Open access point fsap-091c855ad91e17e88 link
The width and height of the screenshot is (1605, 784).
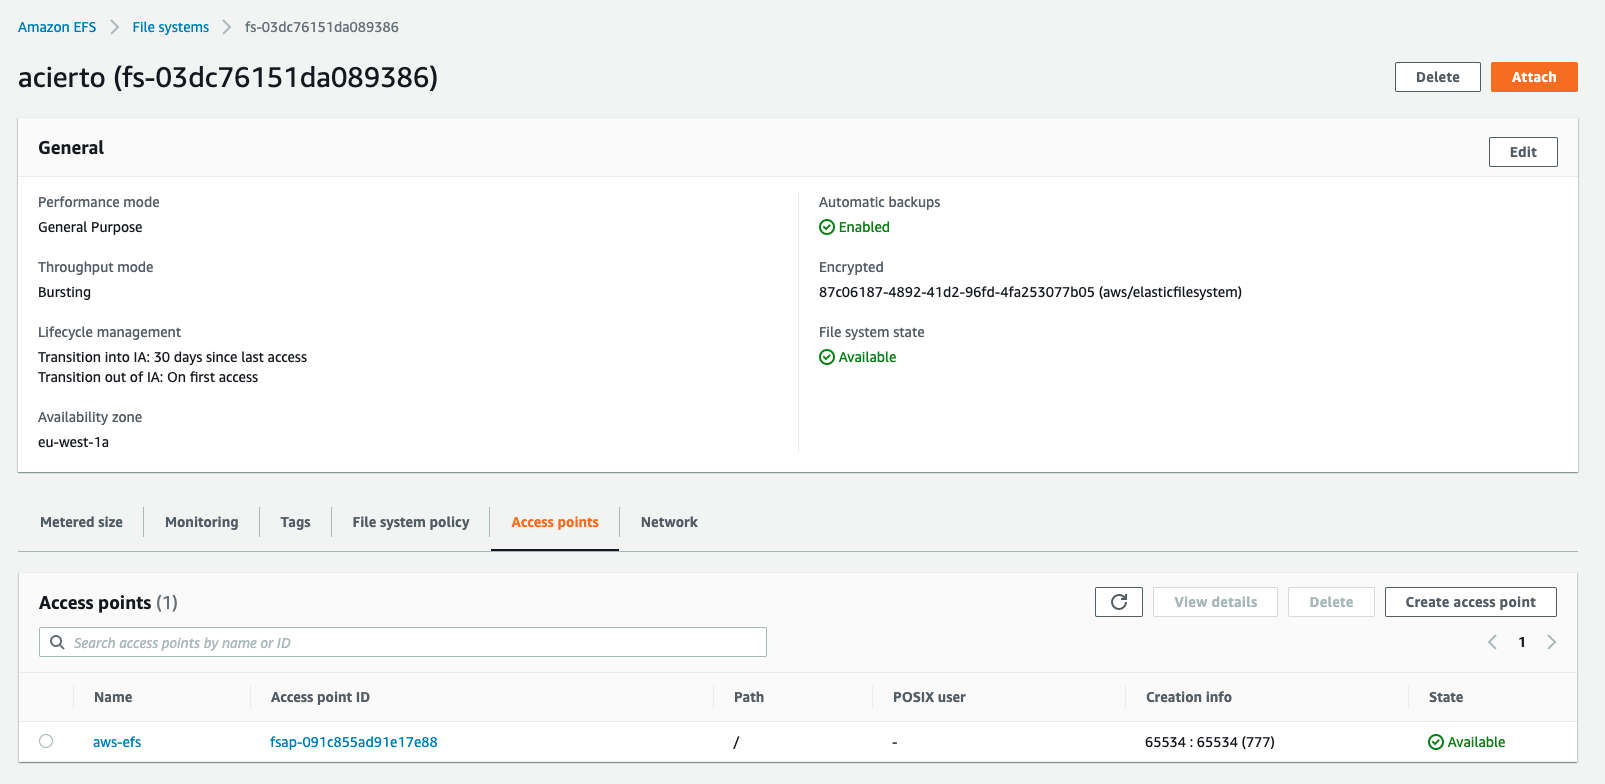[354, 742]
